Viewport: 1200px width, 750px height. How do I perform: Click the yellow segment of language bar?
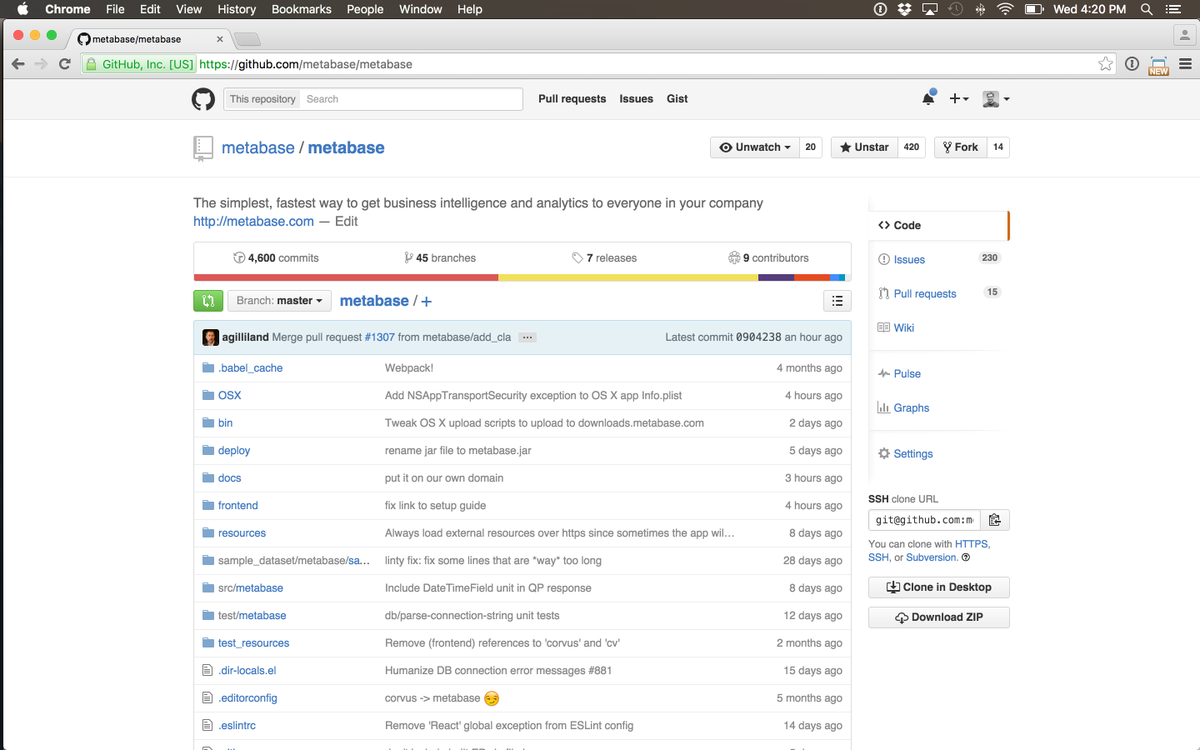(629, 277)
